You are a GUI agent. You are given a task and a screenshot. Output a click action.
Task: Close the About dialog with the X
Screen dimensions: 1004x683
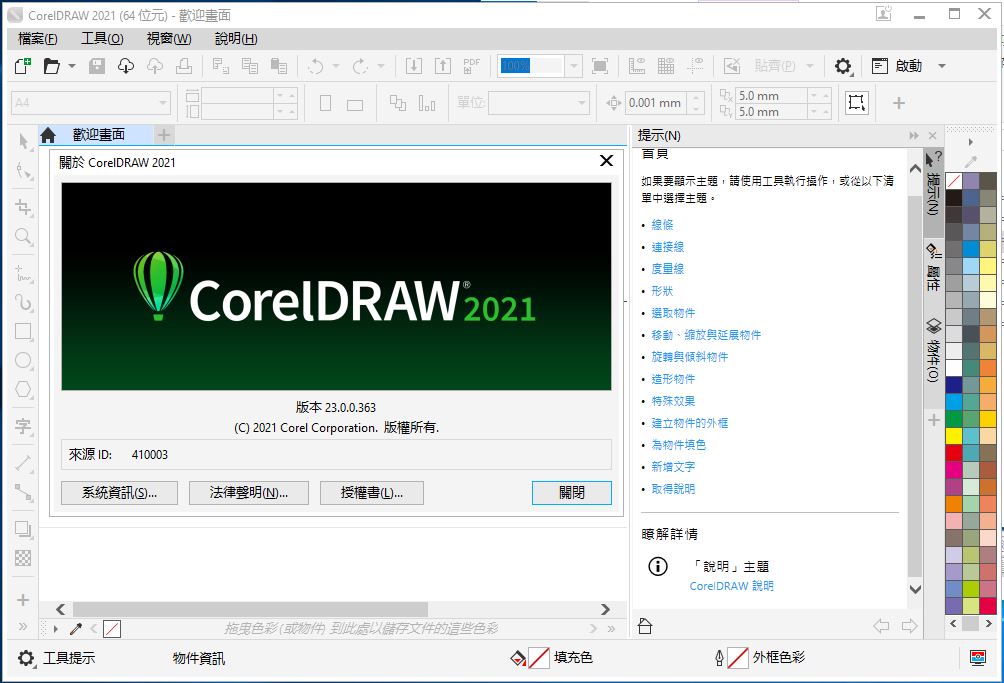tap(606, 161)
